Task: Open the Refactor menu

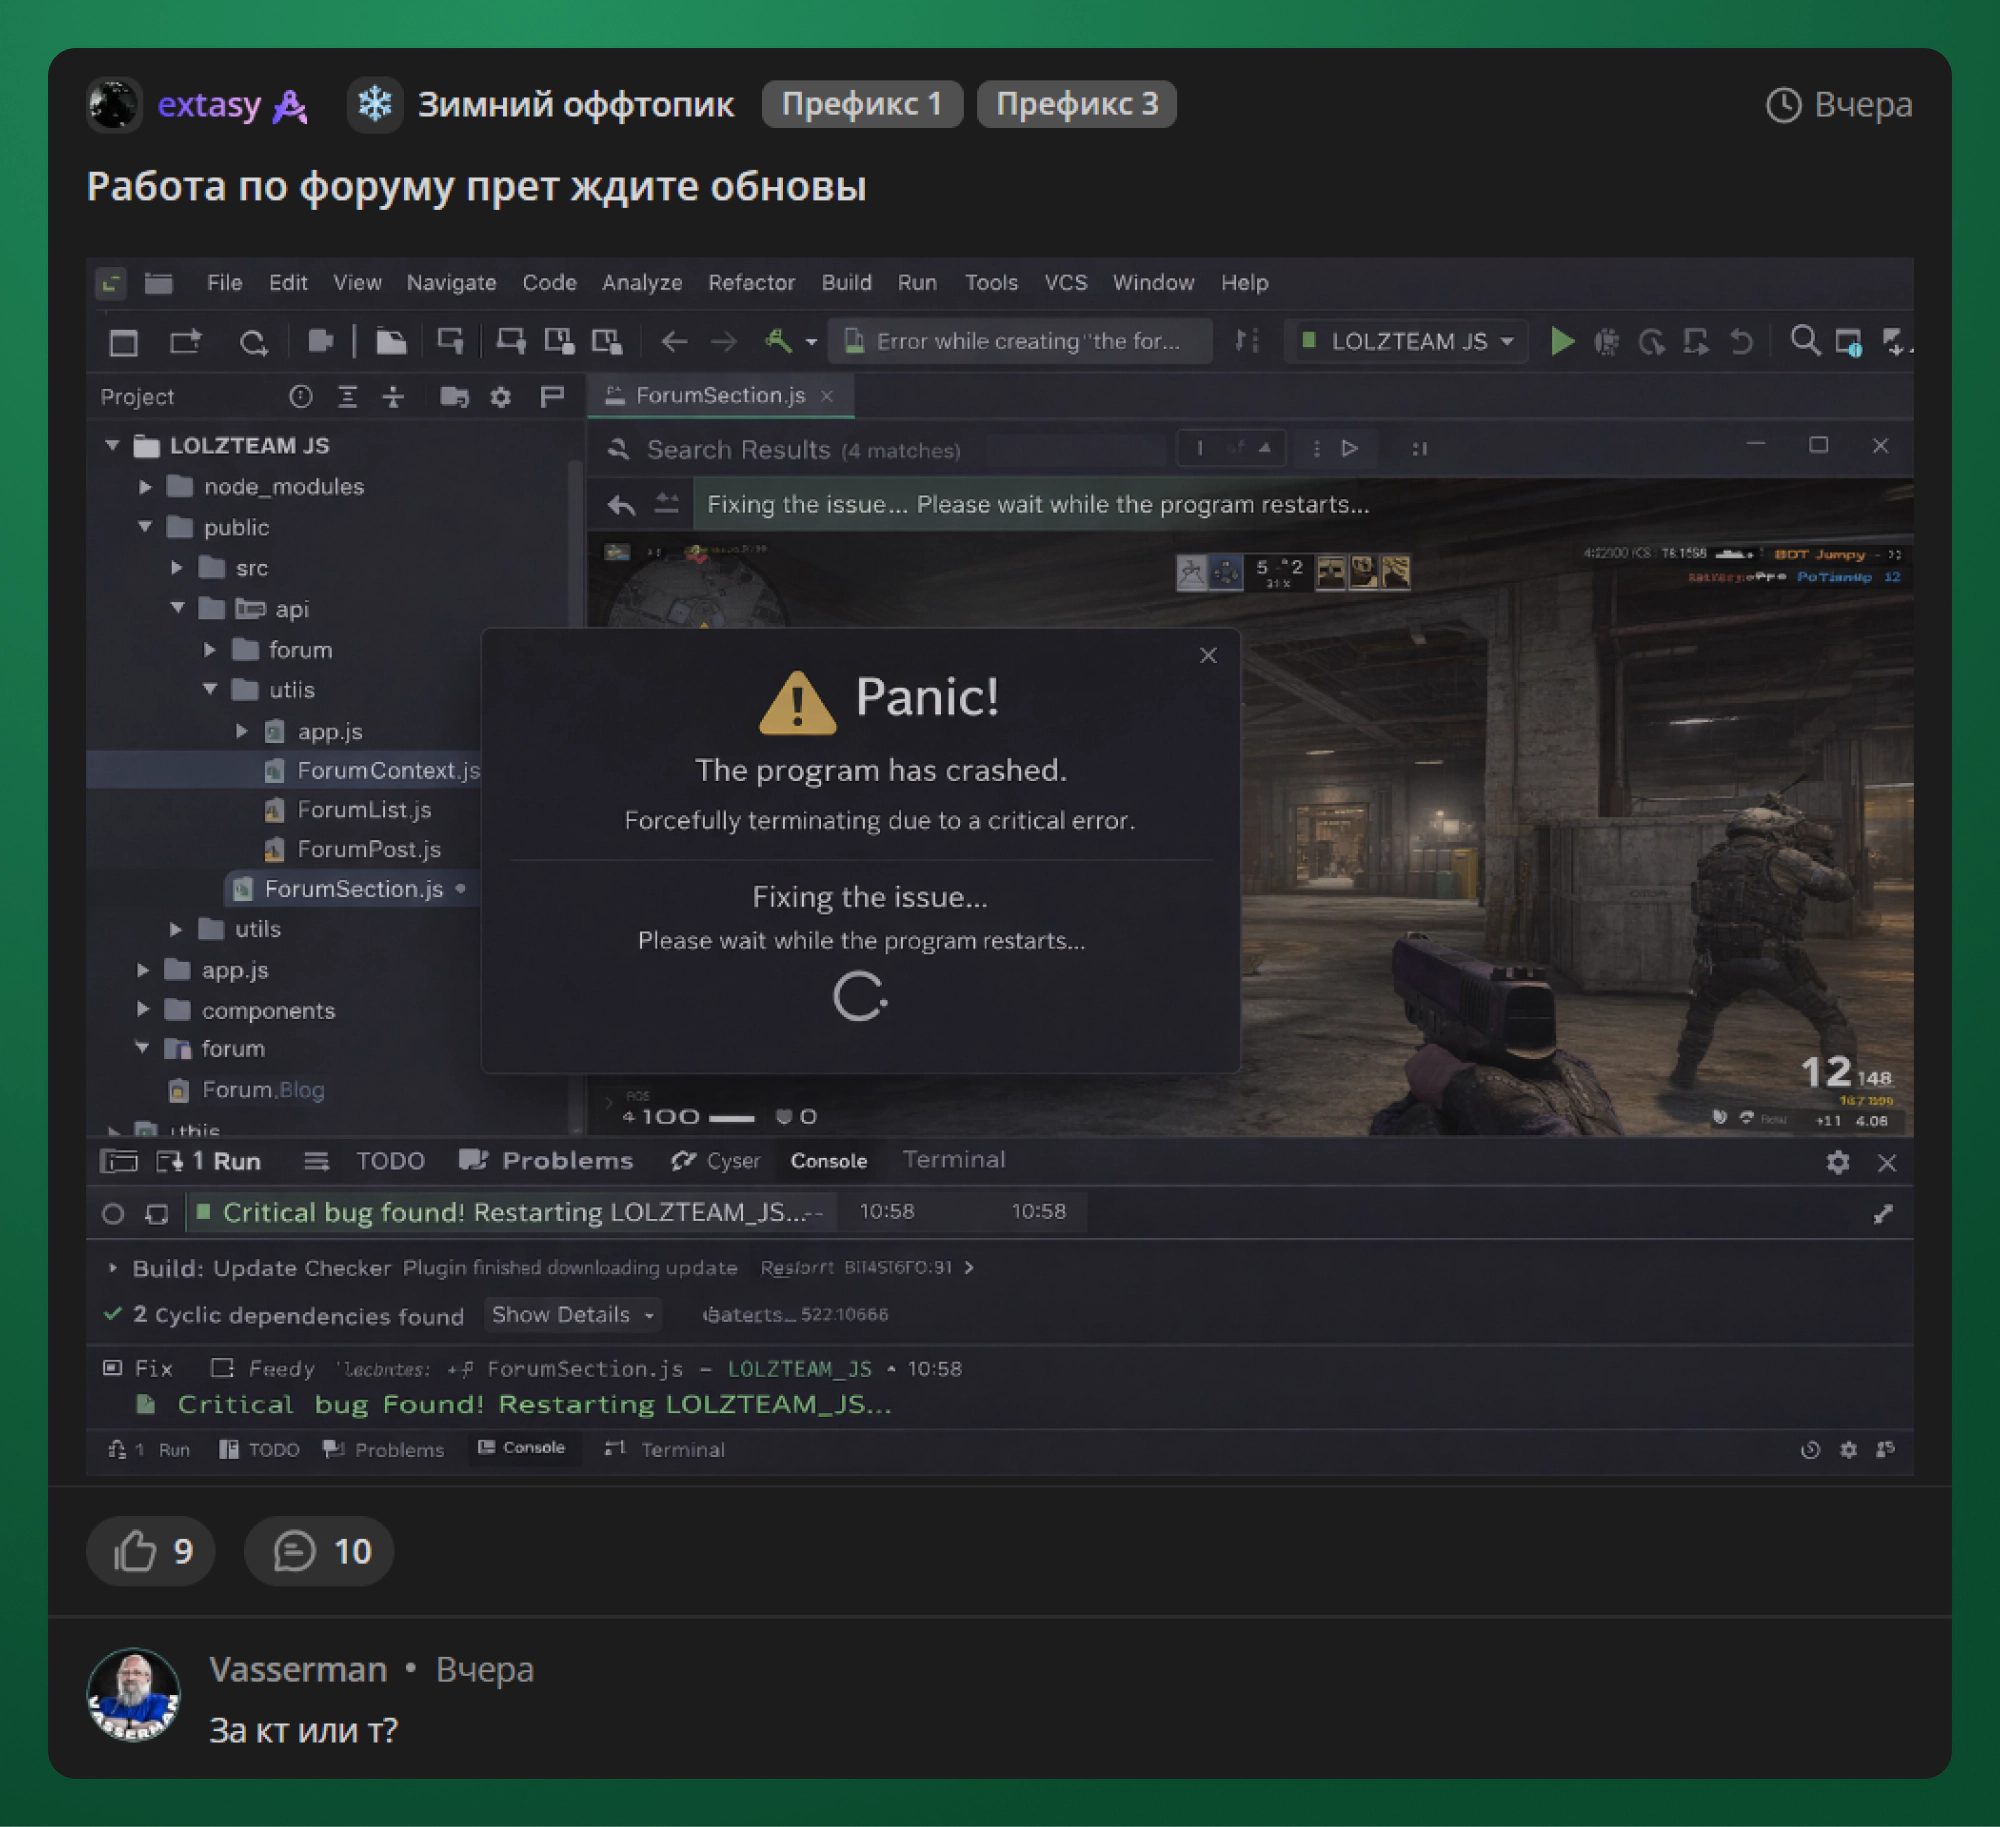Action: point(751,283)
